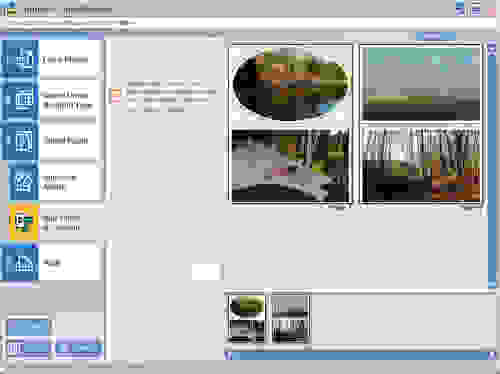Screen dimensions: 500x374
Task: Select the oval-framed photo in the preview
Action: (x=292, y=83)
